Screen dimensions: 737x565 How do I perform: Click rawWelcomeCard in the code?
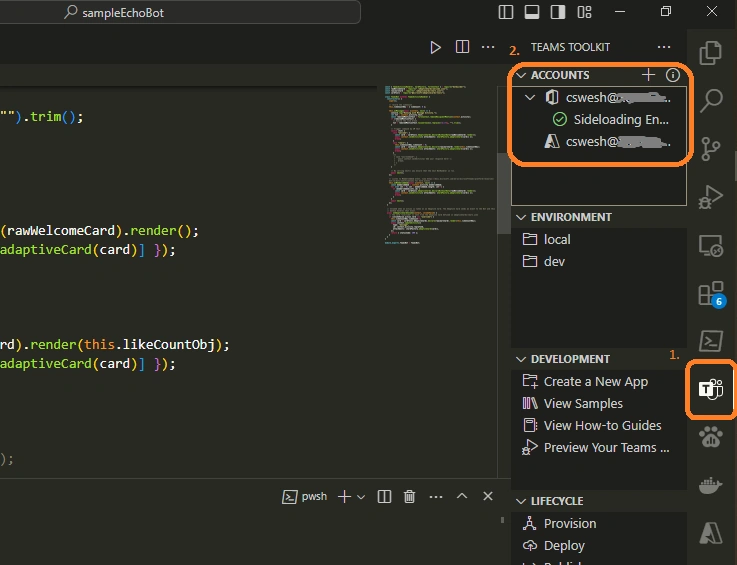[x=61, y=231]
